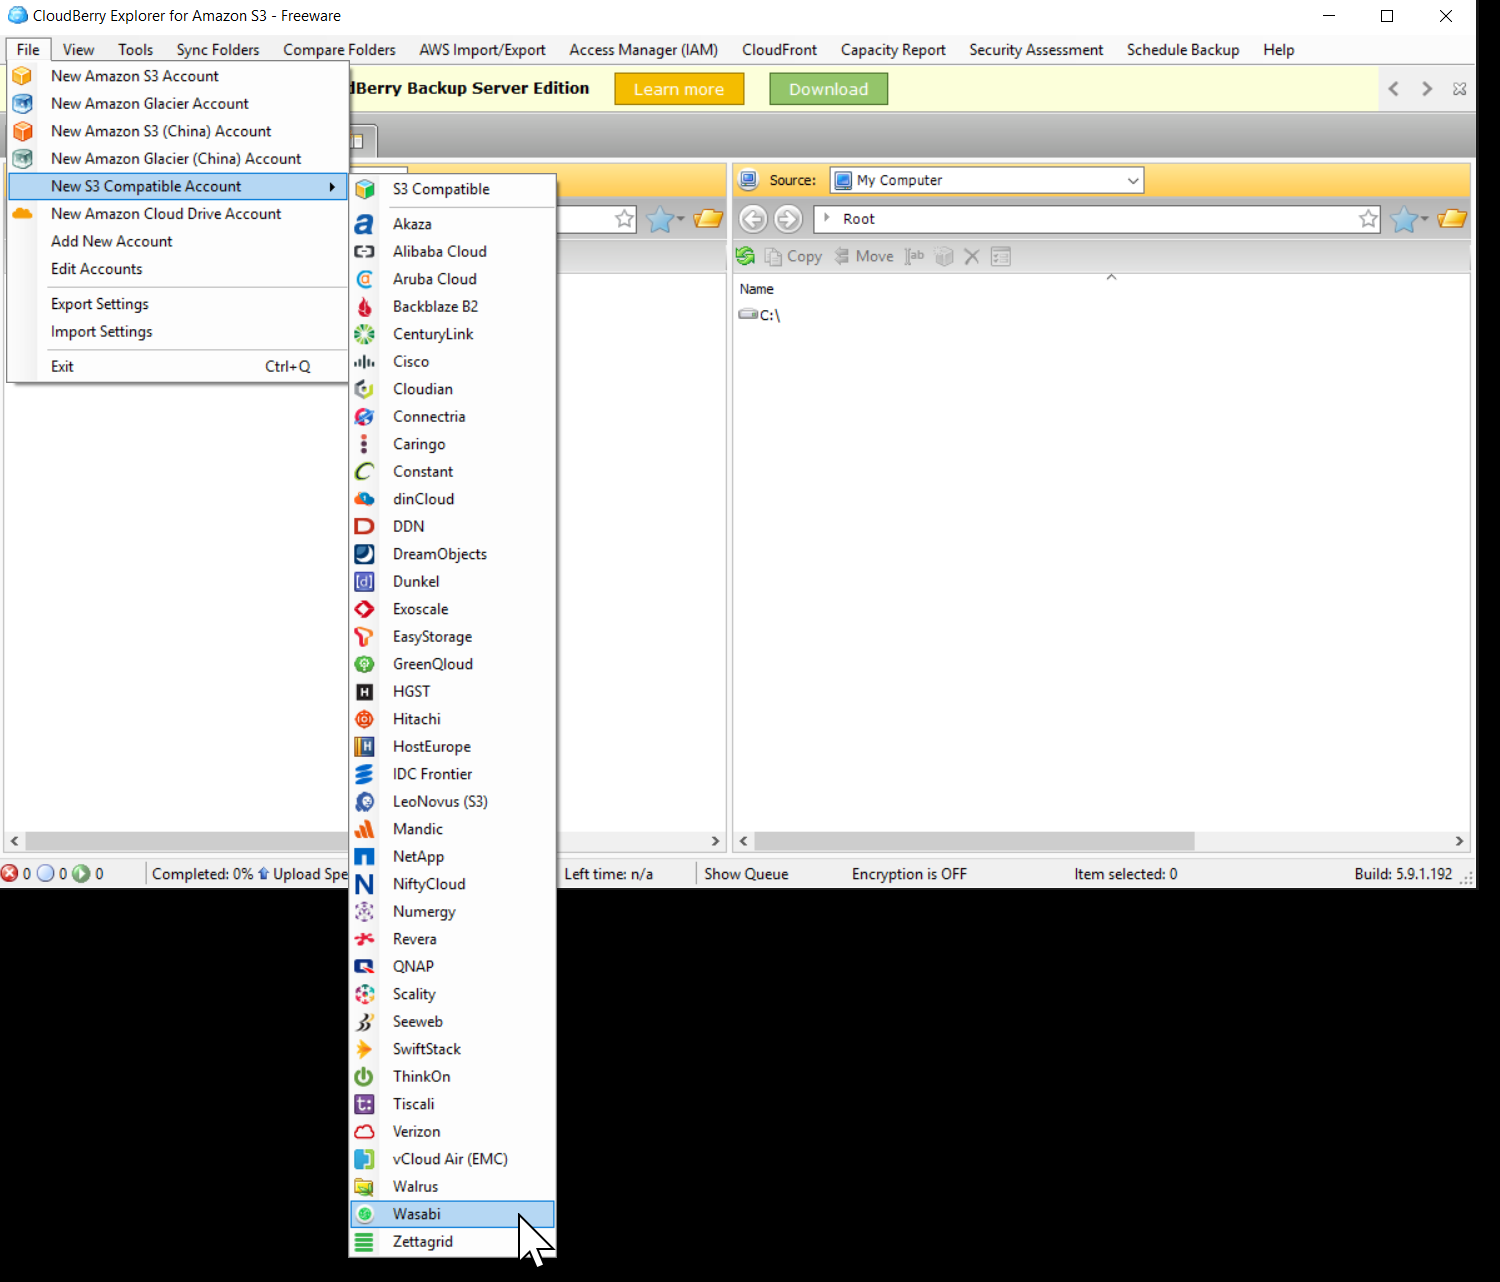Click the green Download button
Image resolution: width=1500 pixels, height=1282 pixels.
click(x=829, y=89)
